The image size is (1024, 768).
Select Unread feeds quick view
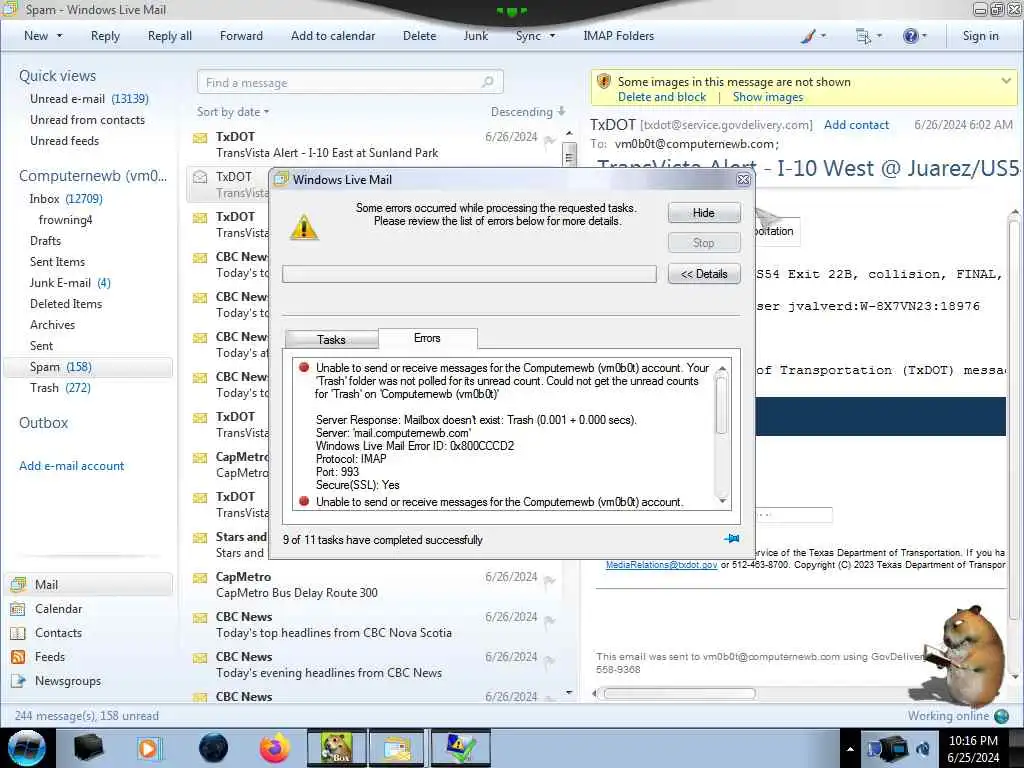coord(64,140)
